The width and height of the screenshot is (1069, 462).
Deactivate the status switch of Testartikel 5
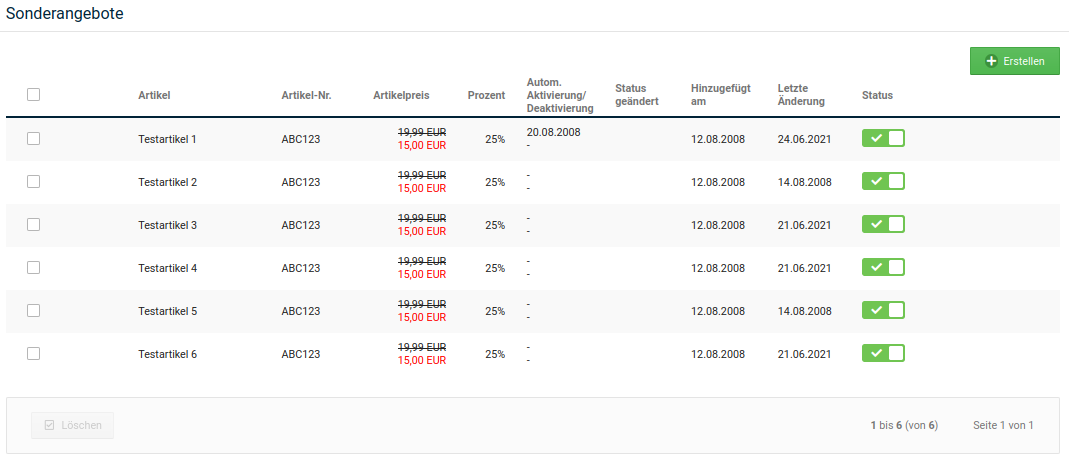coord(883,311)
